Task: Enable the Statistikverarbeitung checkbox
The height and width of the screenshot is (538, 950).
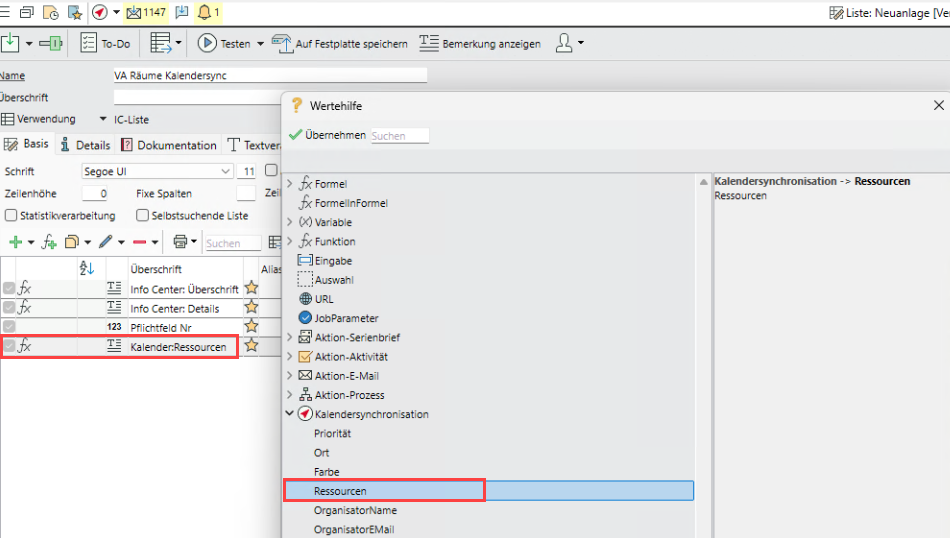Action: 11,215
